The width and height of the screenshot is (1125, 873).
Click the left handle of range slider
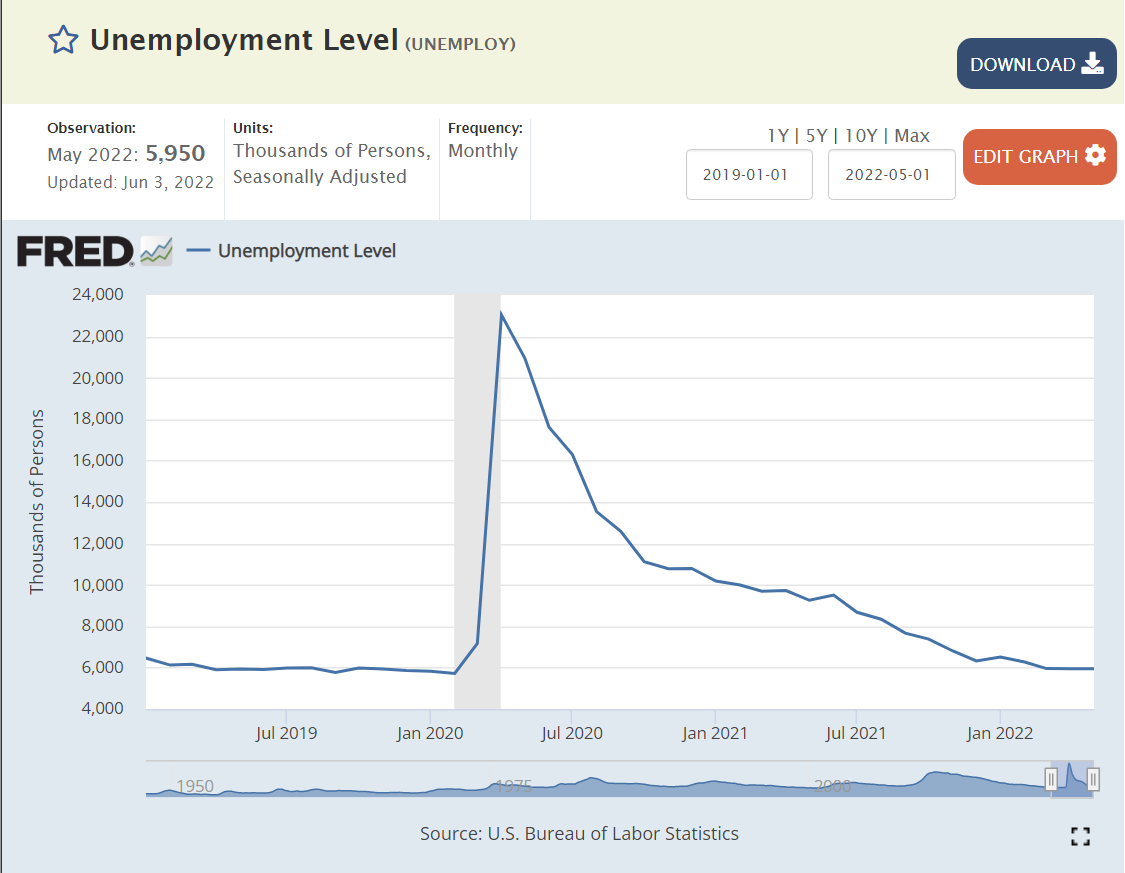[x=1051, y=779]
